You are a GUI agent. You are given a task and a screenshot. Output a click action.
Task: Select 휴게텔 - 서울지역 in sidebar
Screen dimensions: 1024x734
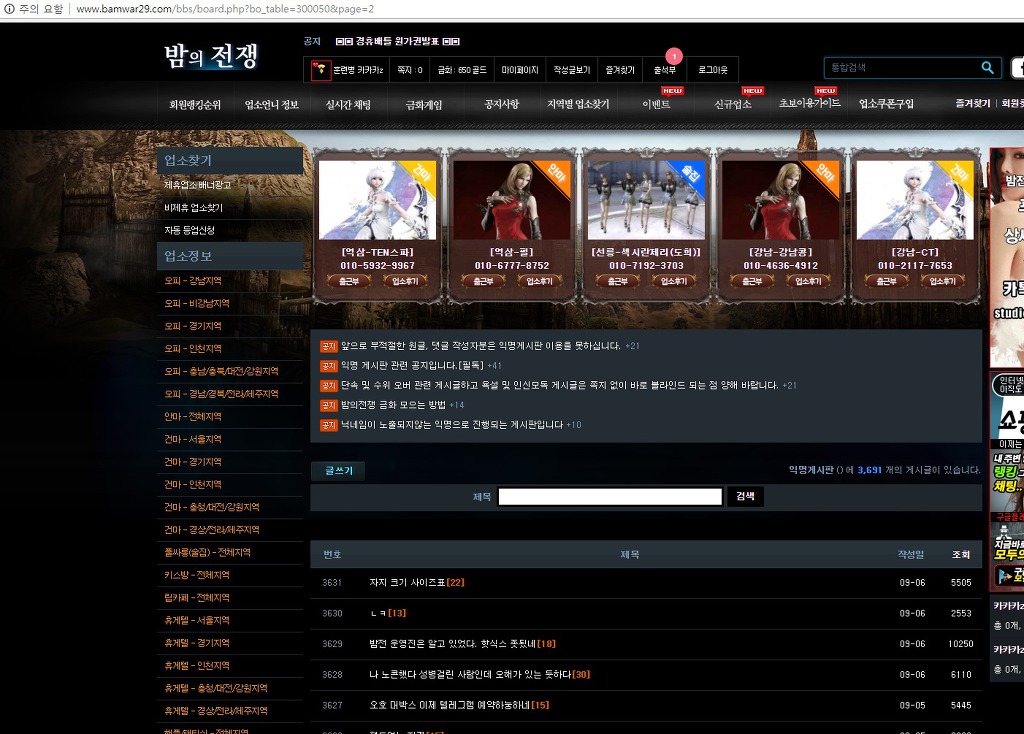point(197,620)
